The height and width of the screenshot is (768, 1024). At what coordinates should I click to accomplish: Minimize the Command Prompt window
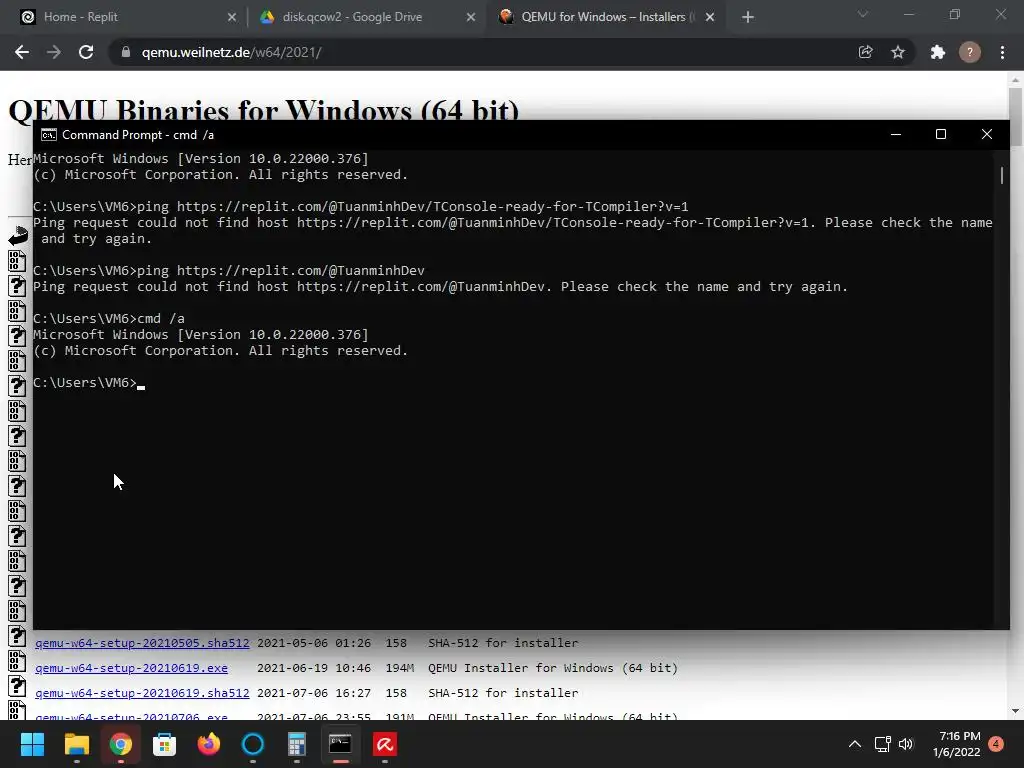pyautogui.click(x=896, y=135)
